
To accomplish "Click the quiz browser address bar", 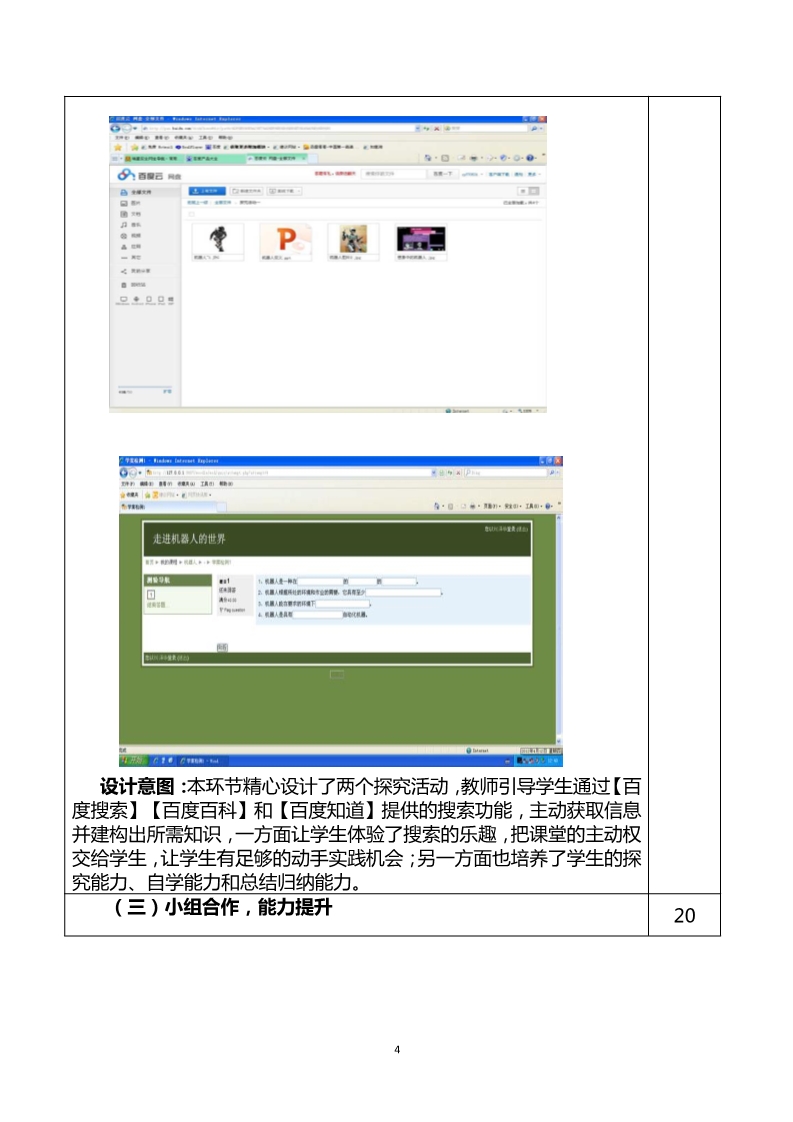I will pos(290,473).
